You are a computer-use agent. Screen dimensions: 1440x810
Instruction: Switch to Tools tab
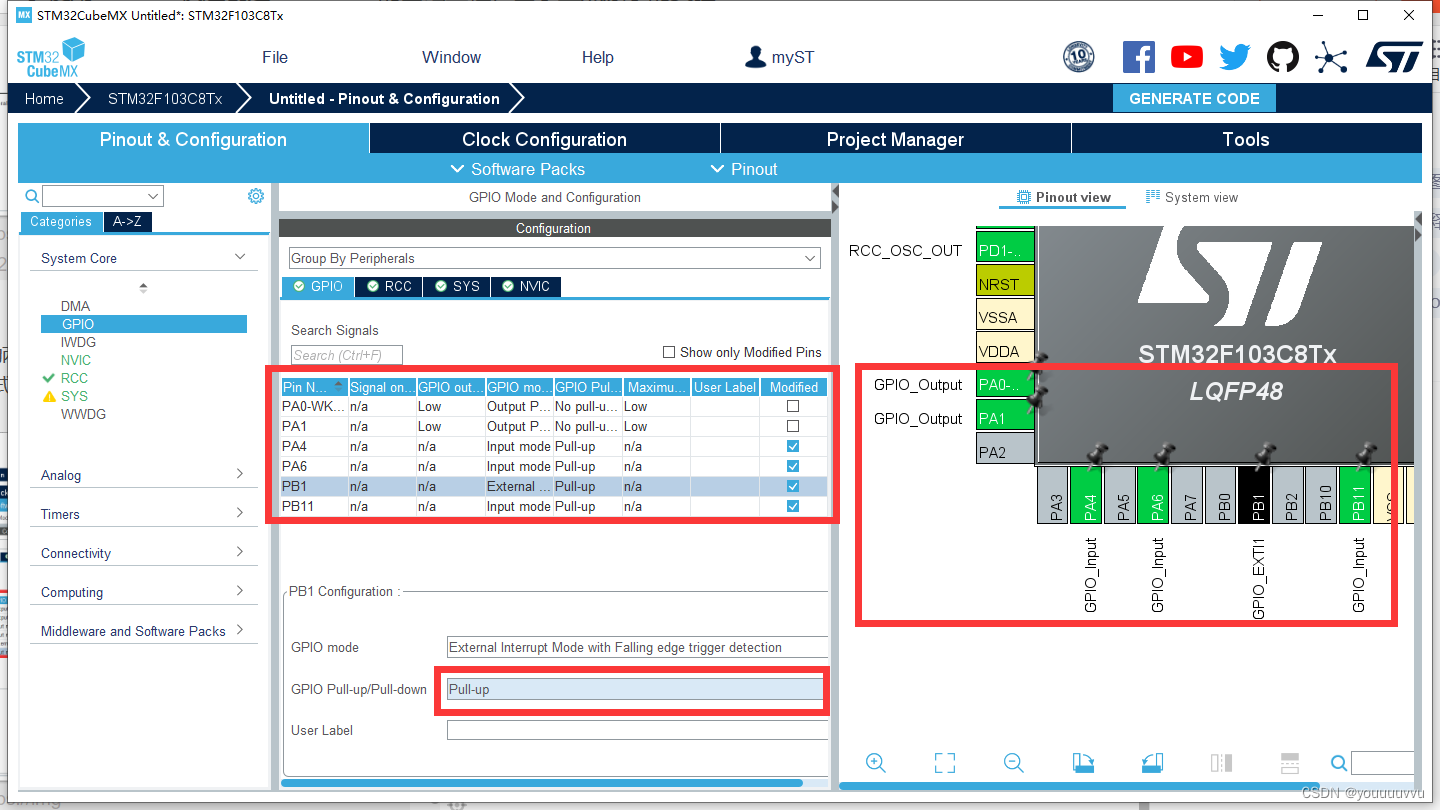[x=1246, y=139]
